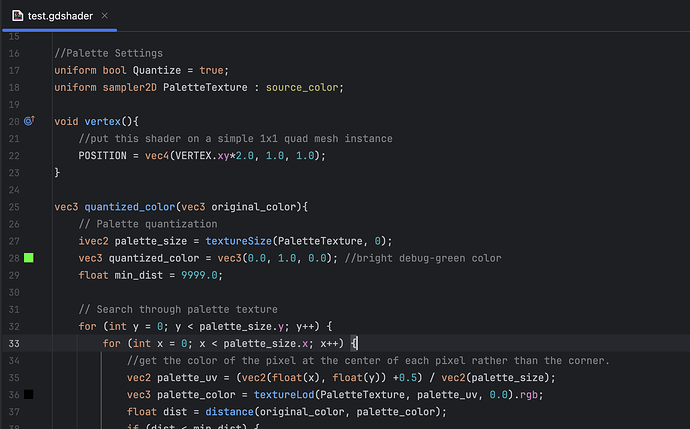Place cursor on the vertex function name
The width and height of the screenshot is (690, 429).
[x=103, y=121]
